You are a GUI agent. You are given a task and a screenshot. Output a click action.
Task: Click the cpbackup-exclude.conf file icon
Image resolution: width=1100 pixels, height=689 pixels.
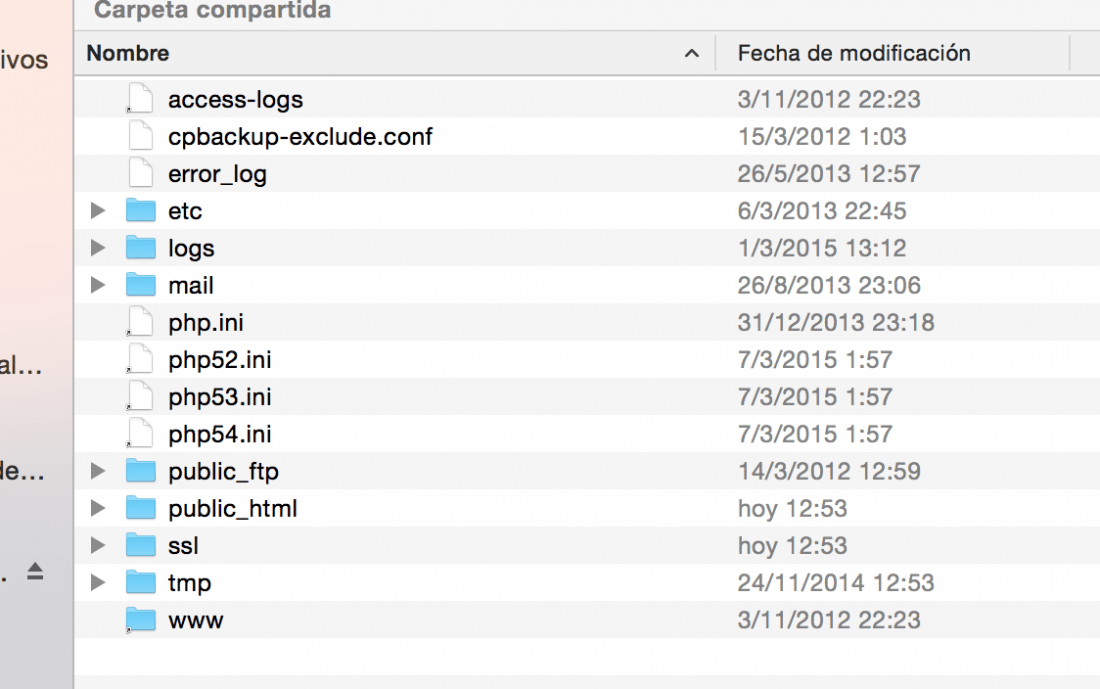tap(140, 136)
